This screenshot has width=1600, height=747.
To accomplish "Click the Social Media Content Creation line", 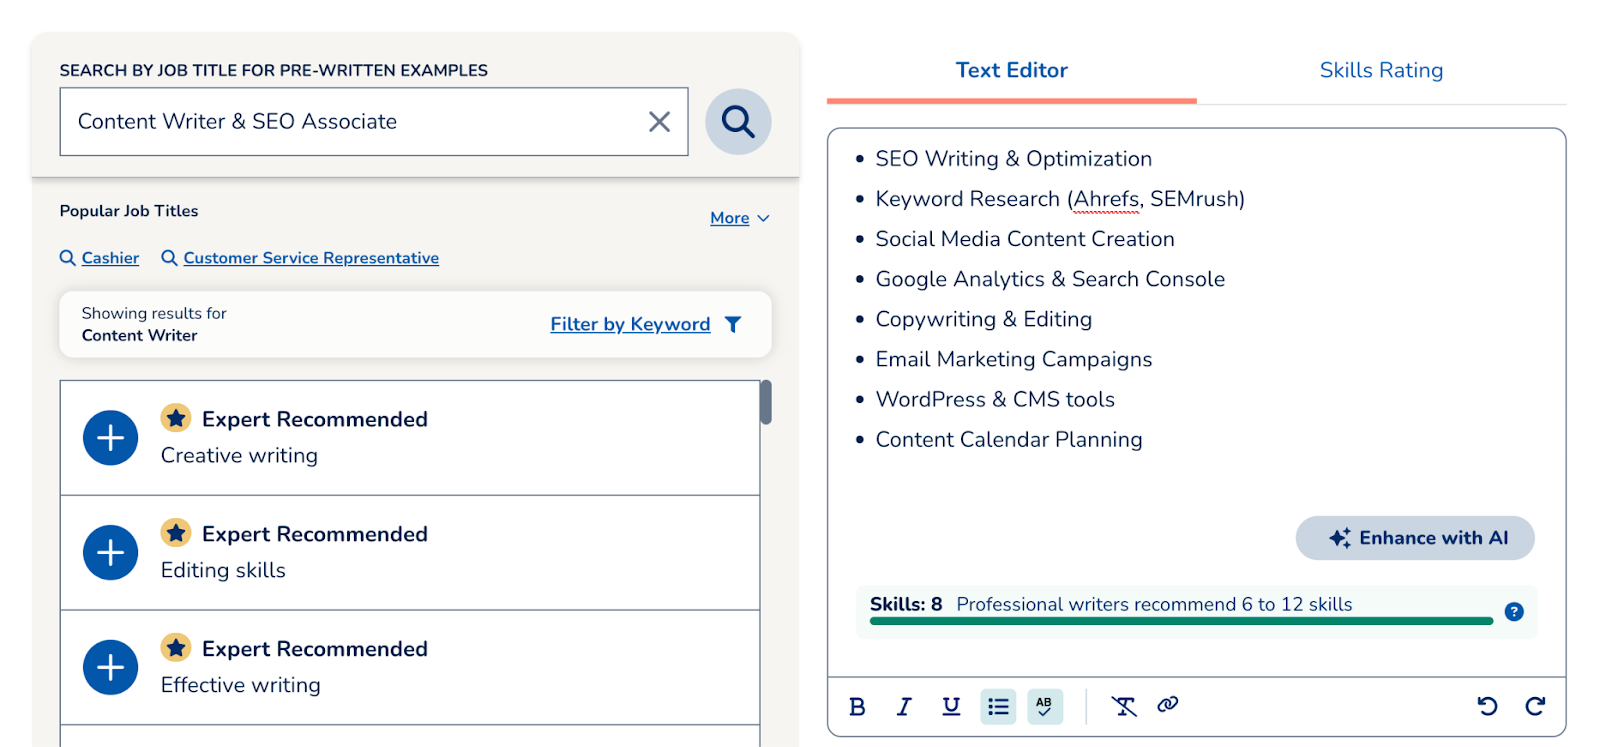I will 1025,239.
